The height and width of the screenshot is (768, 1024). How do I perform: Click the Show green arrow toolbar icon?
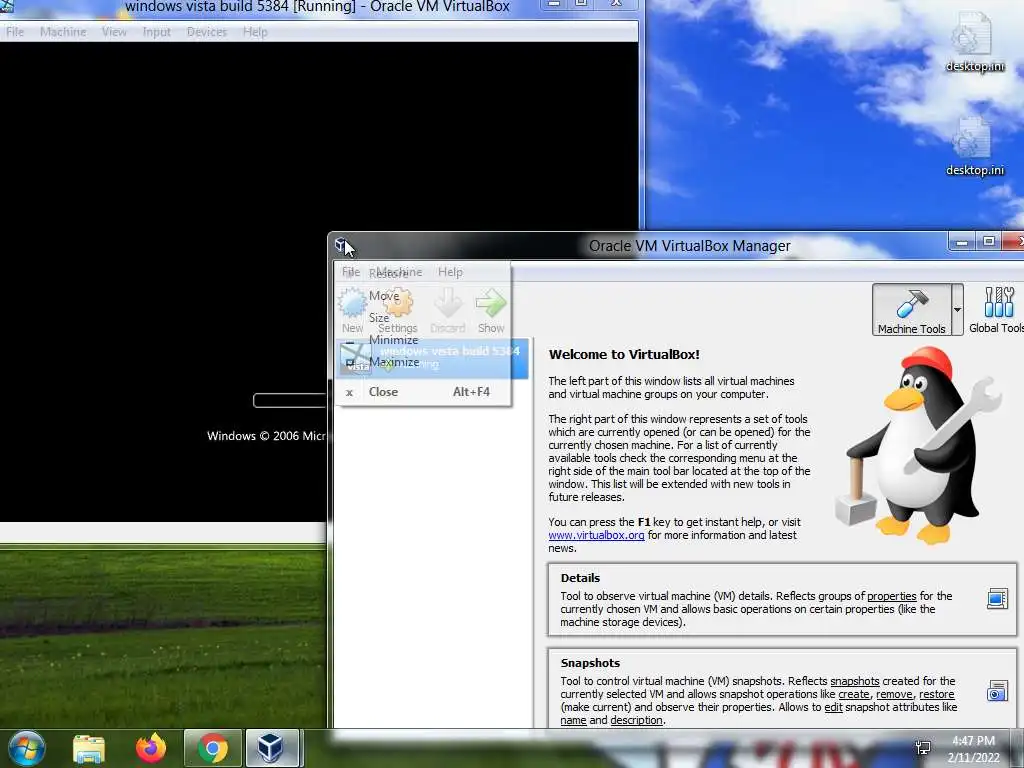tap(490, 311)
